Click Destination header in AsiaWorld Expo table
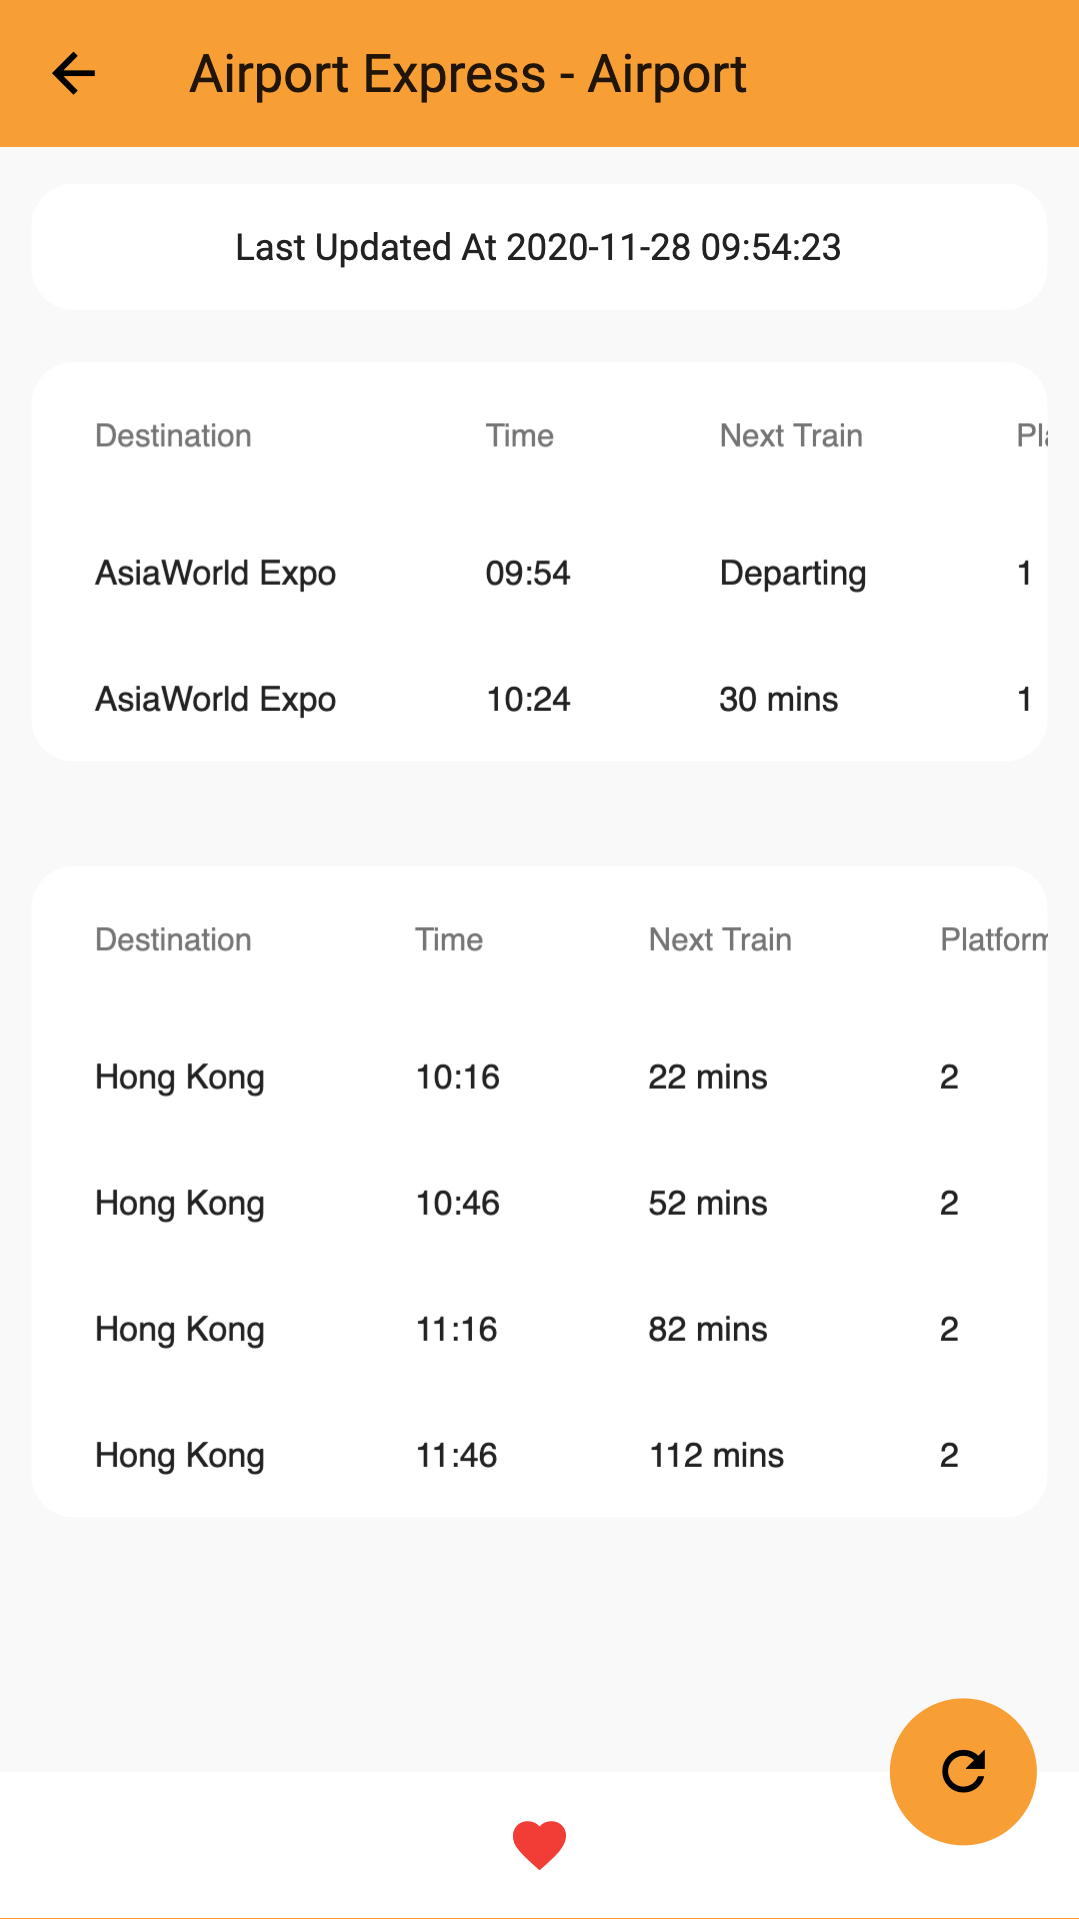The image size is (1079, 1919). tap(173, 436)
